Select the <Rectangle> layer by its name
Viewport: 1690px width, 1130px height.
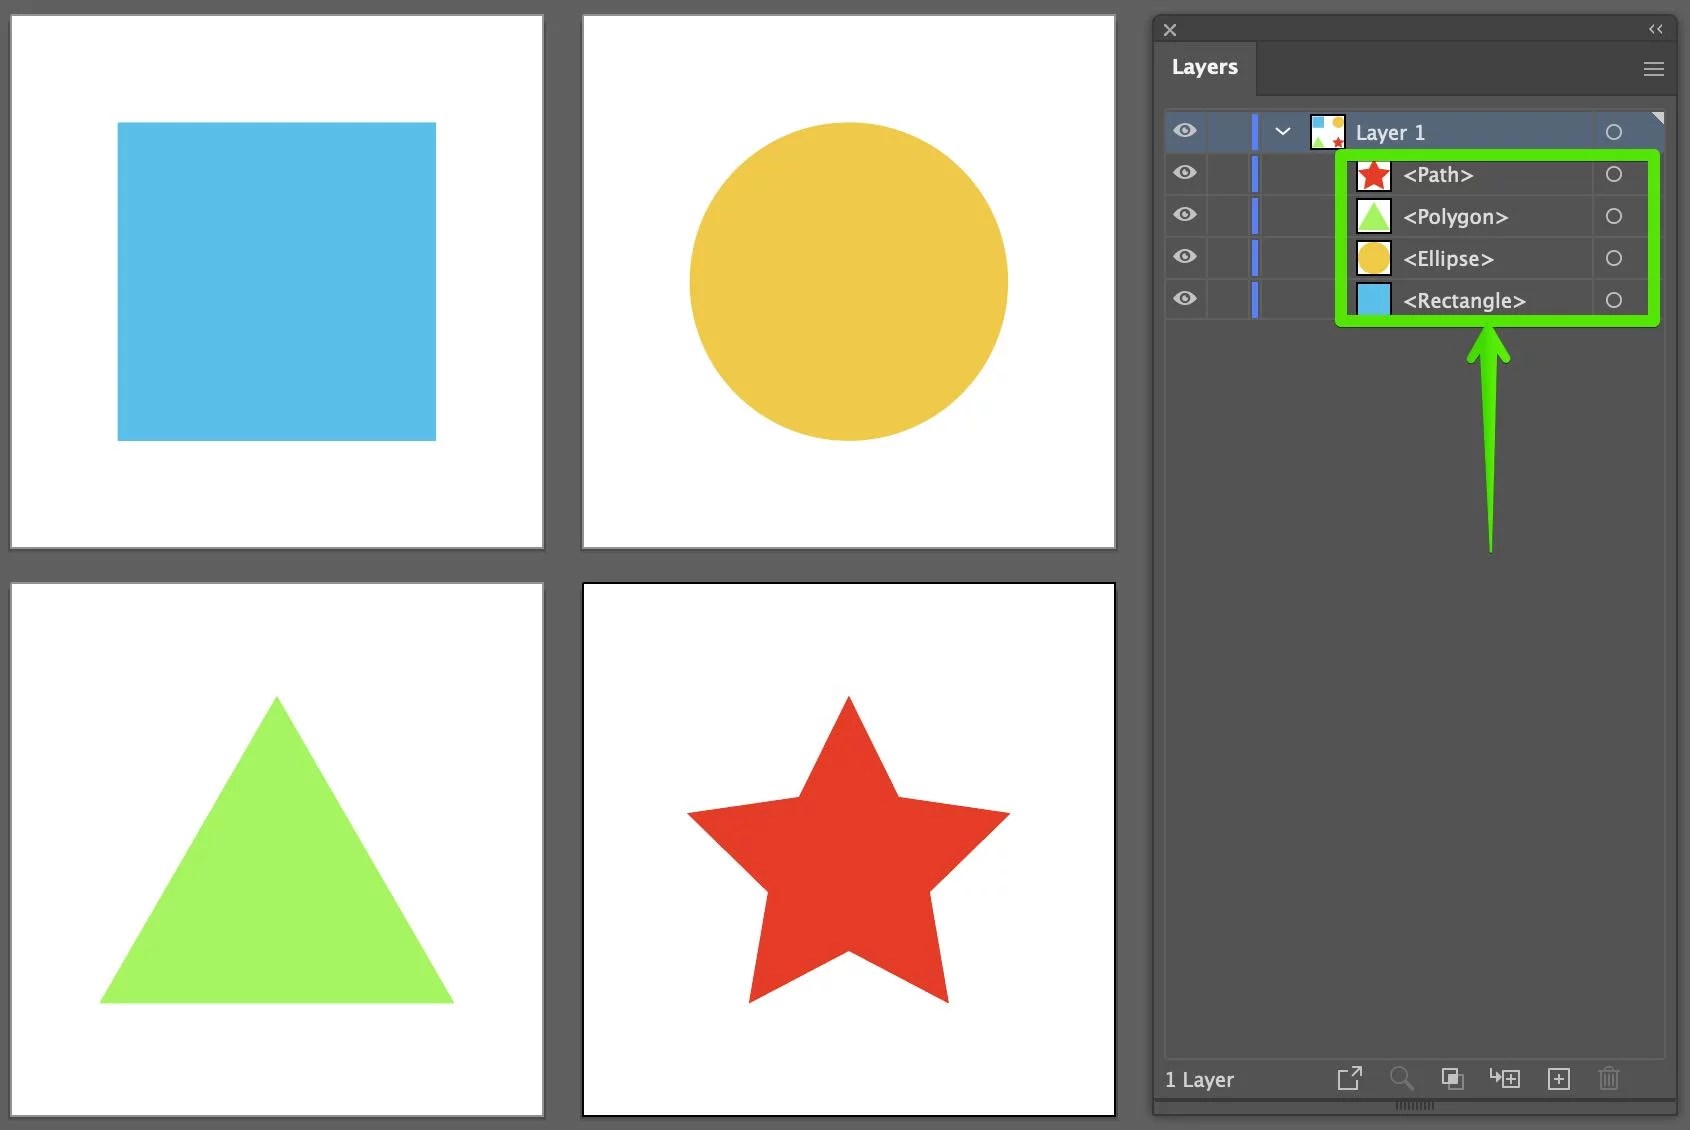tap(1464, 300)
